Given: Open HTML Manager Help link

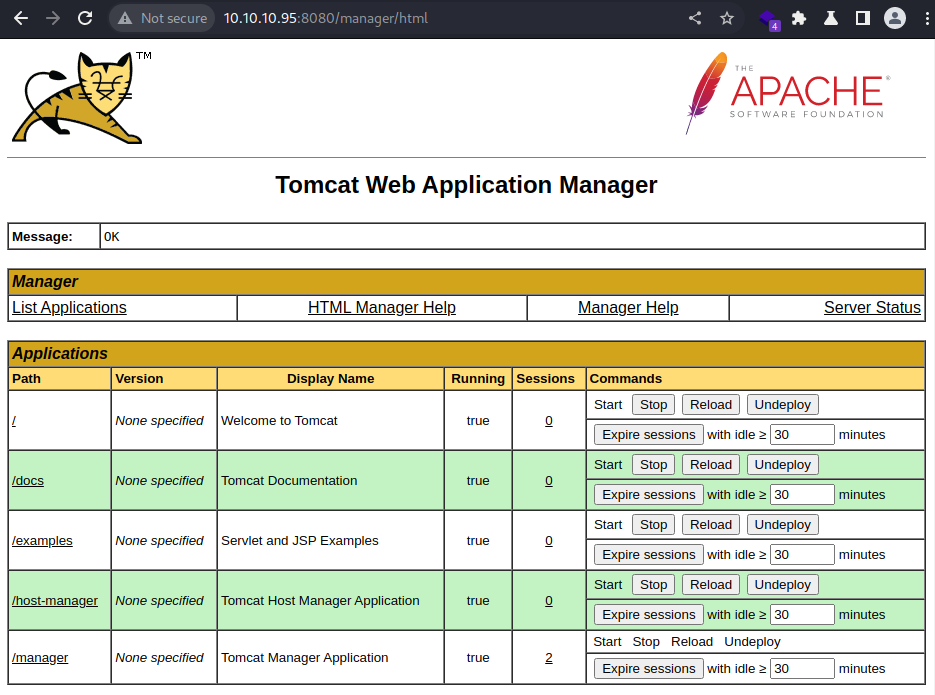Looking at the screenshot, I should [382, 308].
